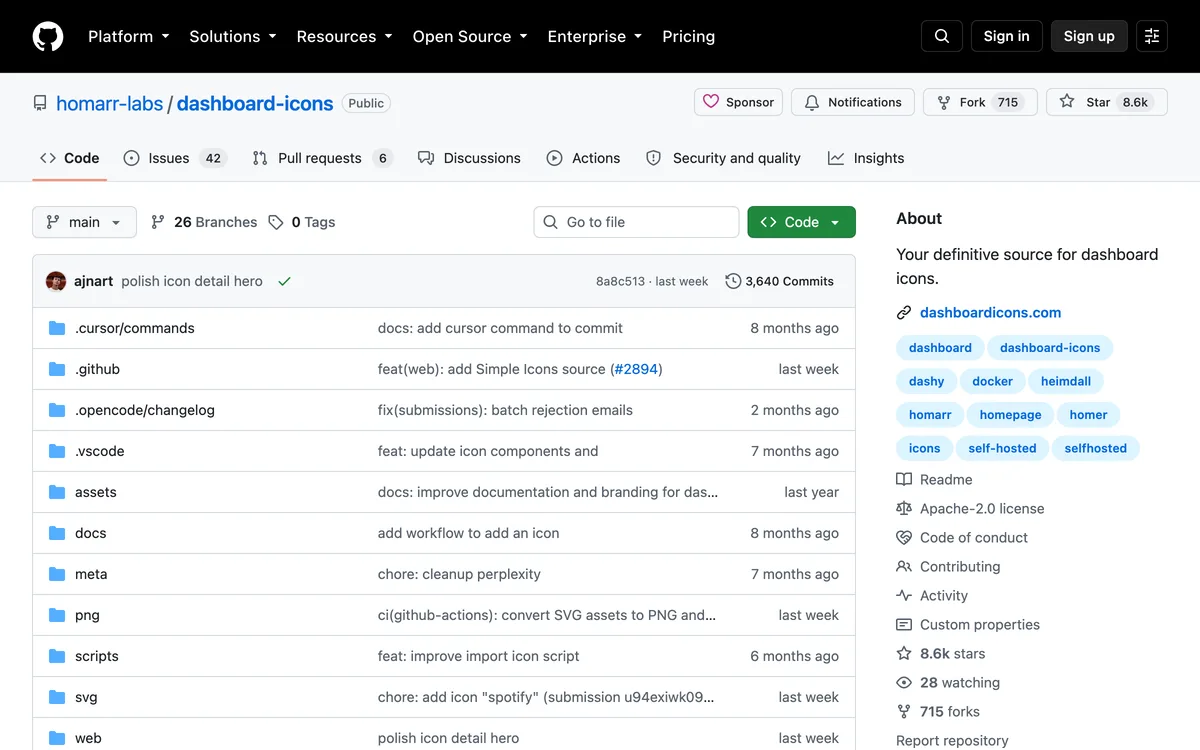This screenshot has width=1200, height=750.
Task: Click the svg folder icon
Action: point(57,697)
